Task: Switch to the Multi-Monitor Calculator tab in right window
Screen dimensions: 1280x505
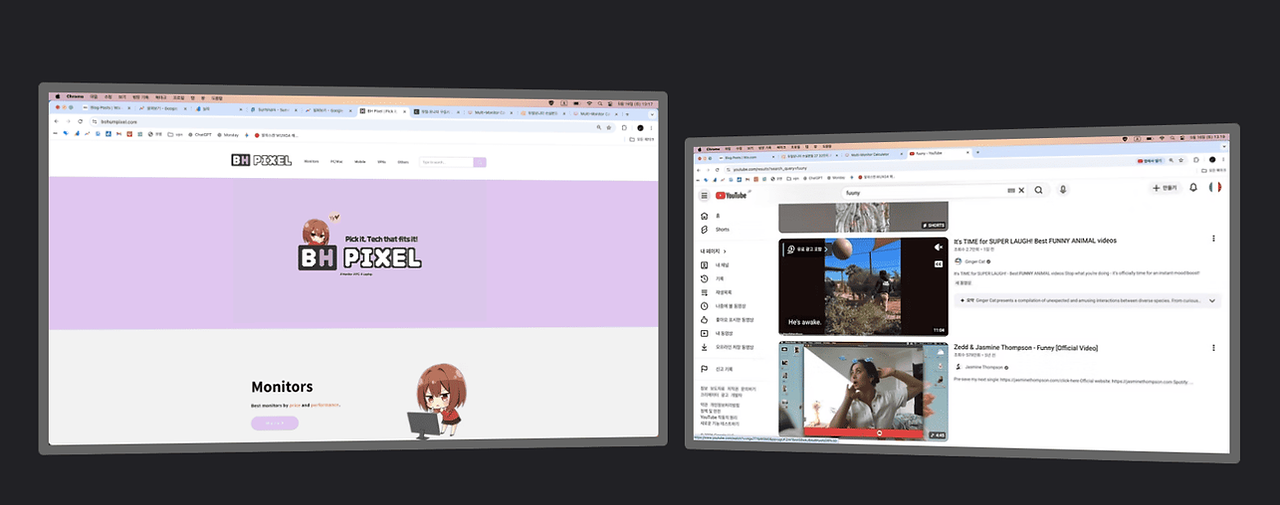Action: click(872, 154)
